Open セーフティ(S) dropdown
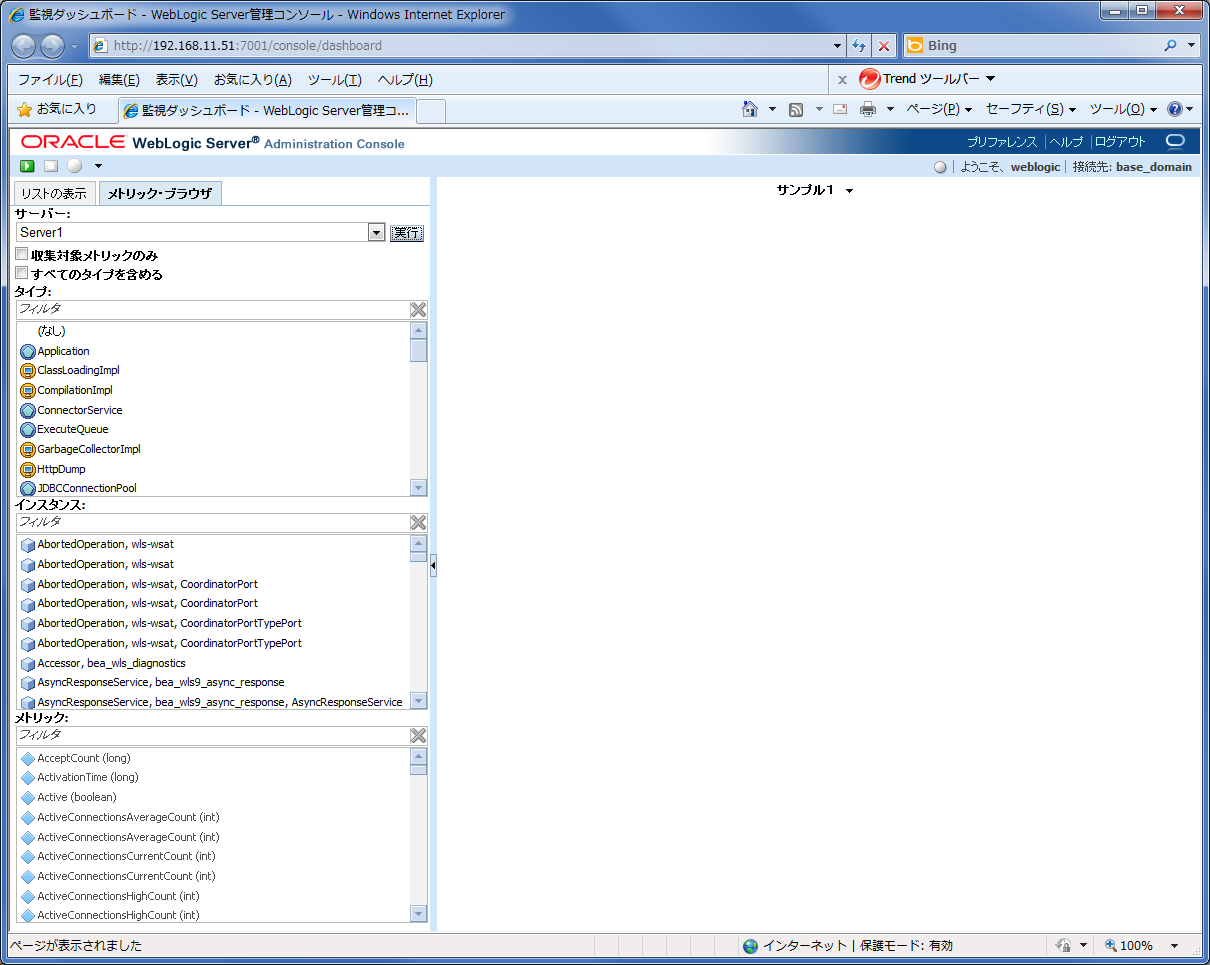This screenshot has height=965, width=1210. point(1031,109)
